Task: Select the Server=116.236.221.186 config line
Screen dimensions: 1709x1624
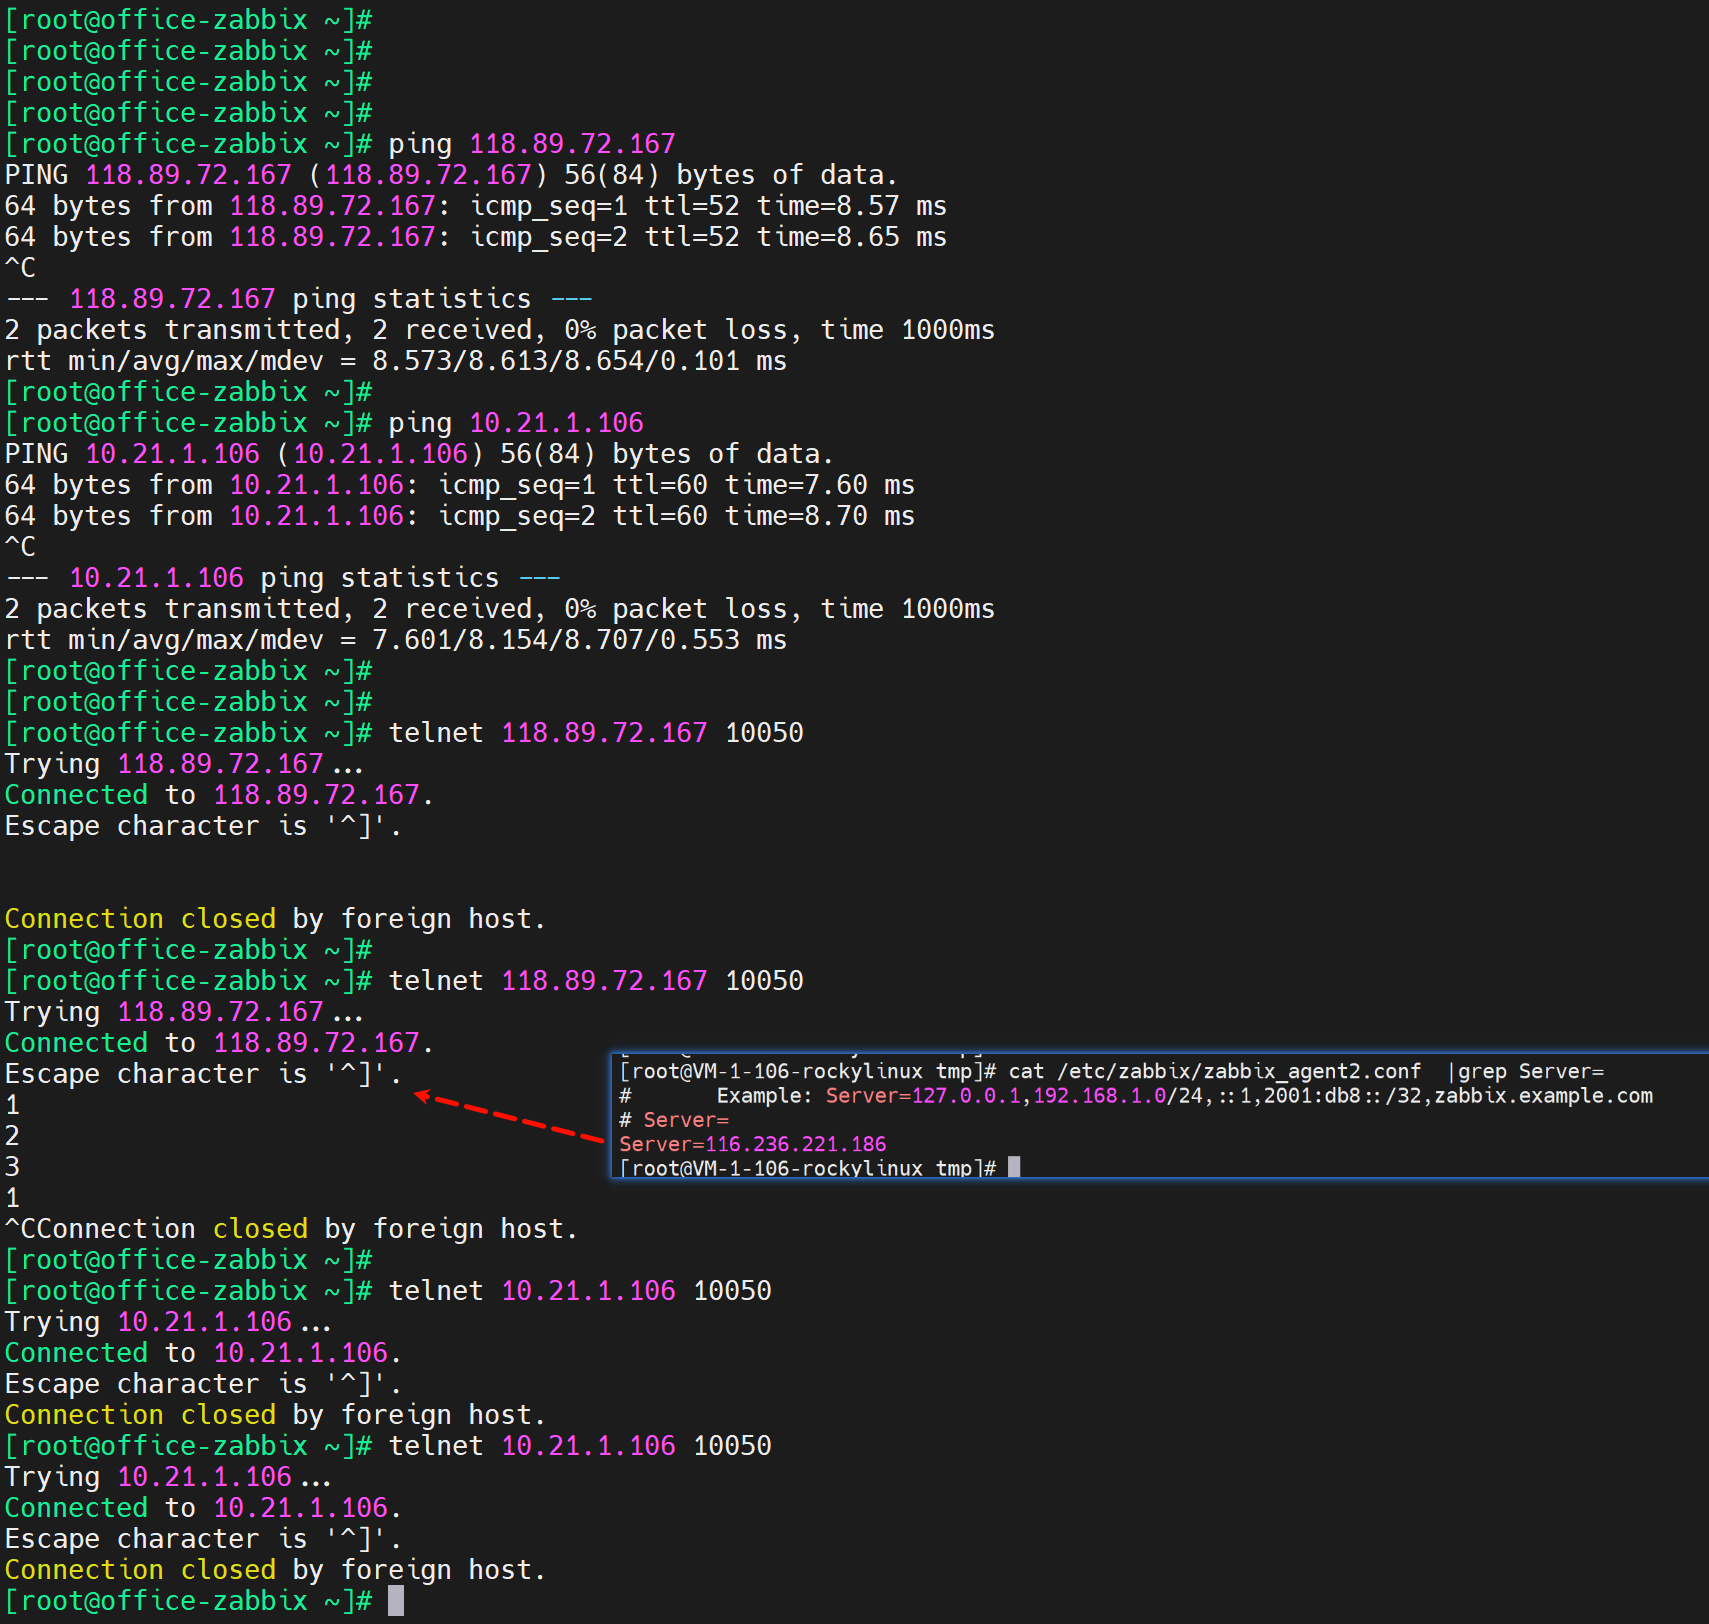Action: click(752, 1144)
